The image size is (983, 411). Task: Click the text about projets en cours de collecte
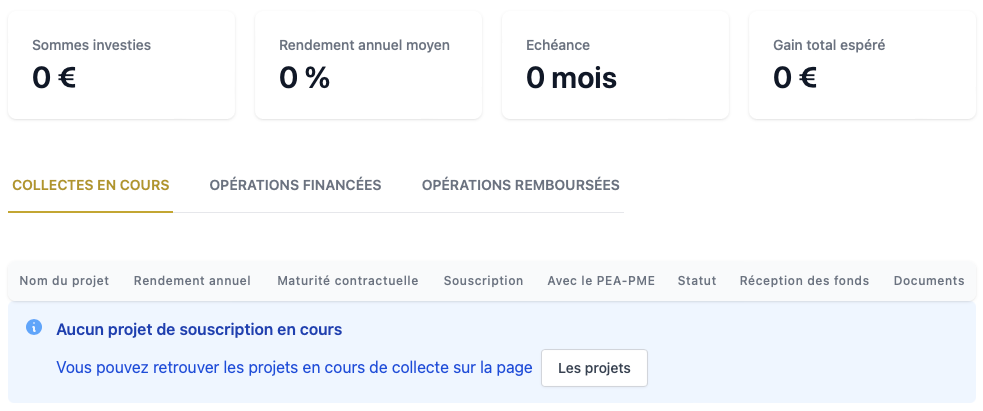coord(294,368)
